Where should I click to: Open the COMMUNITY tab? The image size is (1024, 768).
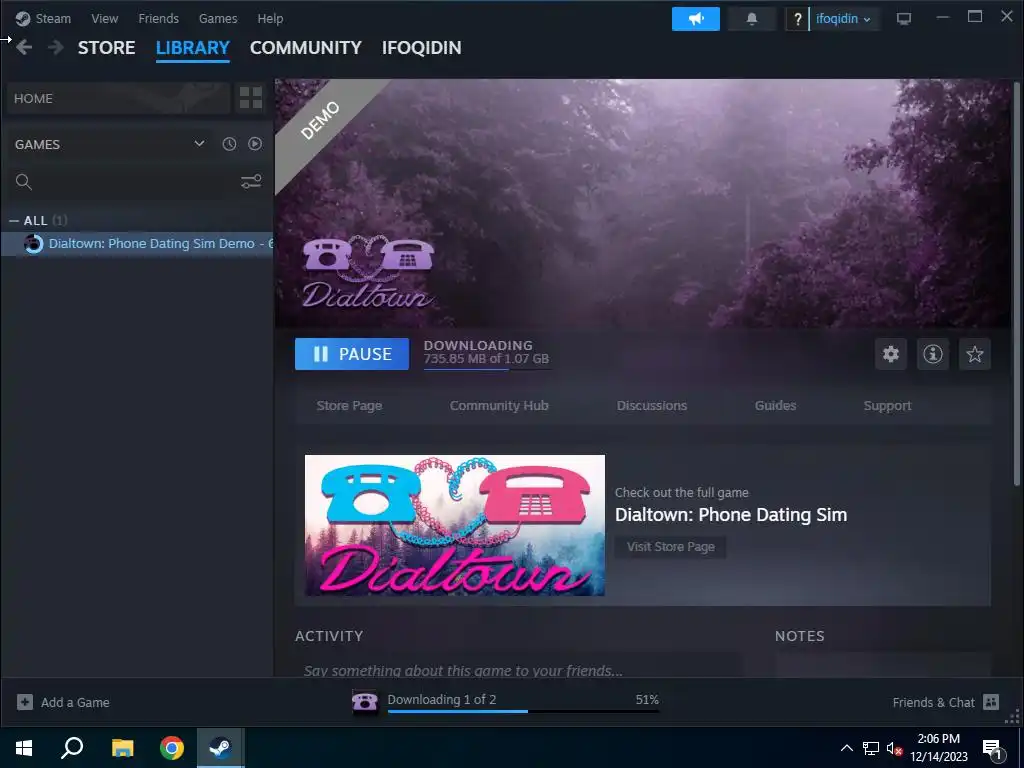(x=306, y=48)
